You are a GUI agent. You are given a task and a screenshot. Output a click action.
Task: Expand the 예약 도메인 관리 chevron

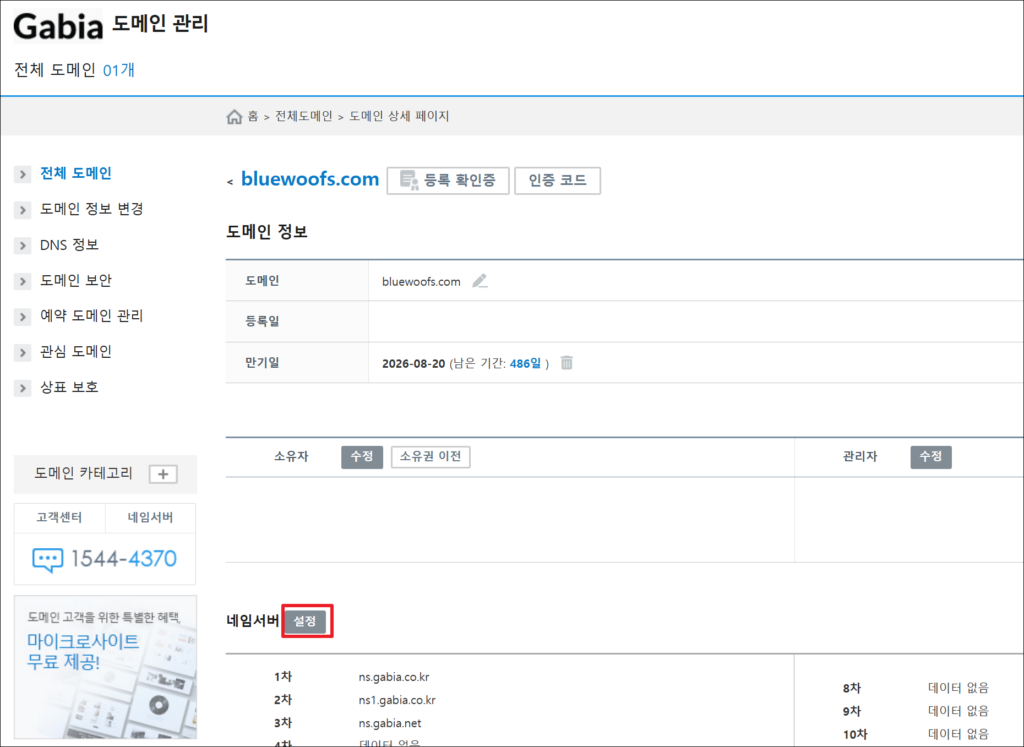tap(22, 317)
